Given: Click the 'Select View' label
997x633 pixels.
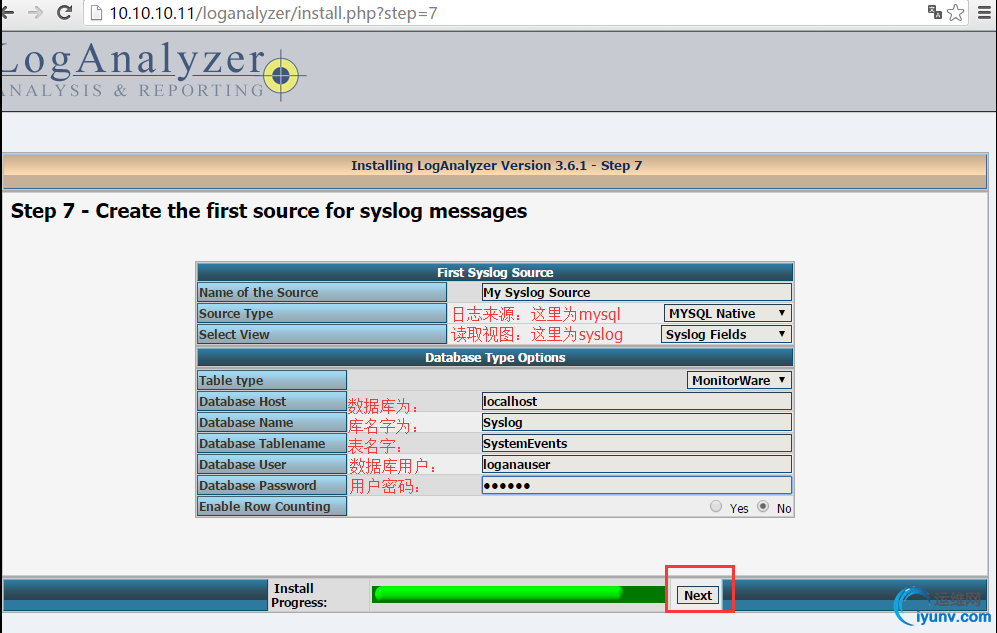Looking at the screenshot, I should click(234, 334).
